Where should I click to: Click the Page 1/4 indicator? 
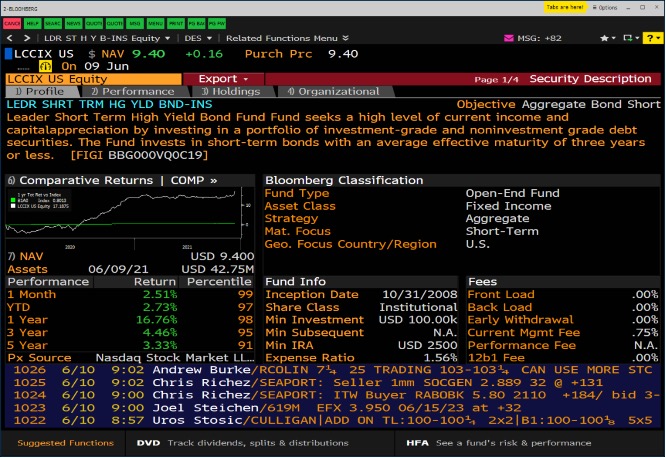(496, 79)
